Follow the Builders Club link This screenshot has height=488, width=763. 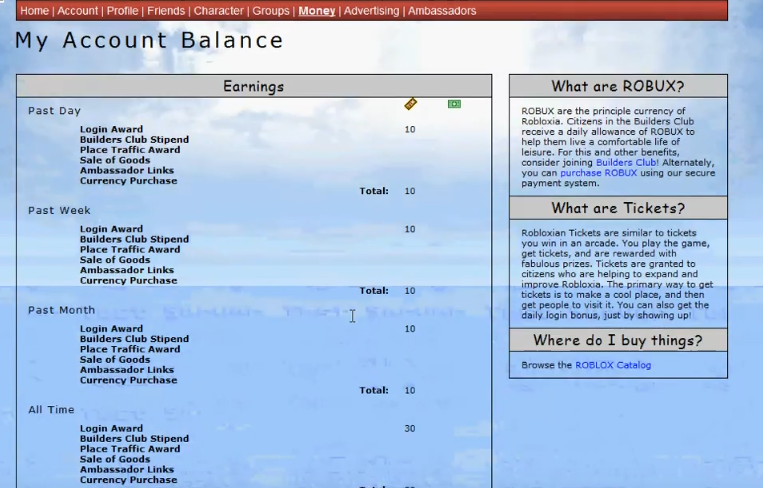coord(626,163)
